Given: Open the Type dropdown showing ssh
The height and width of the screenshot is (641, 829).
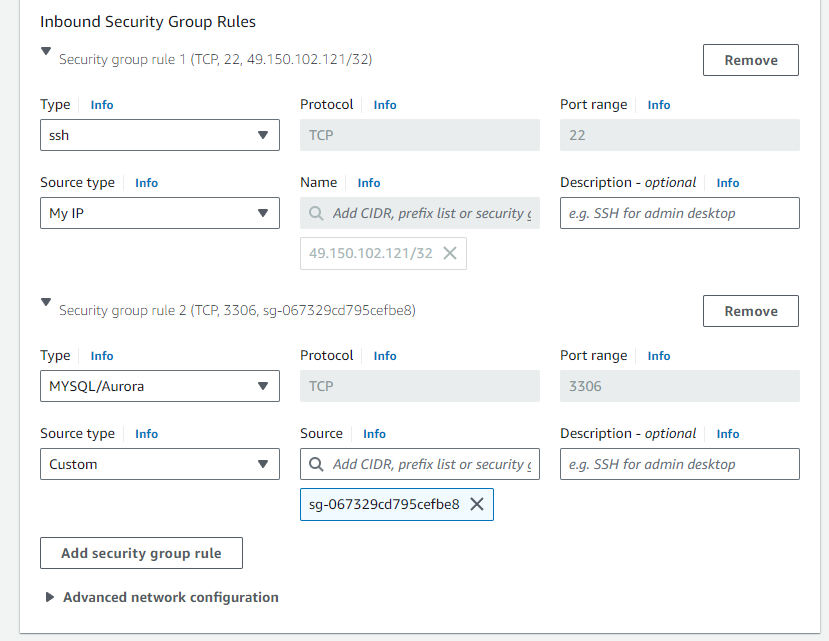Looking at the screenshot, I should (159, 135).
